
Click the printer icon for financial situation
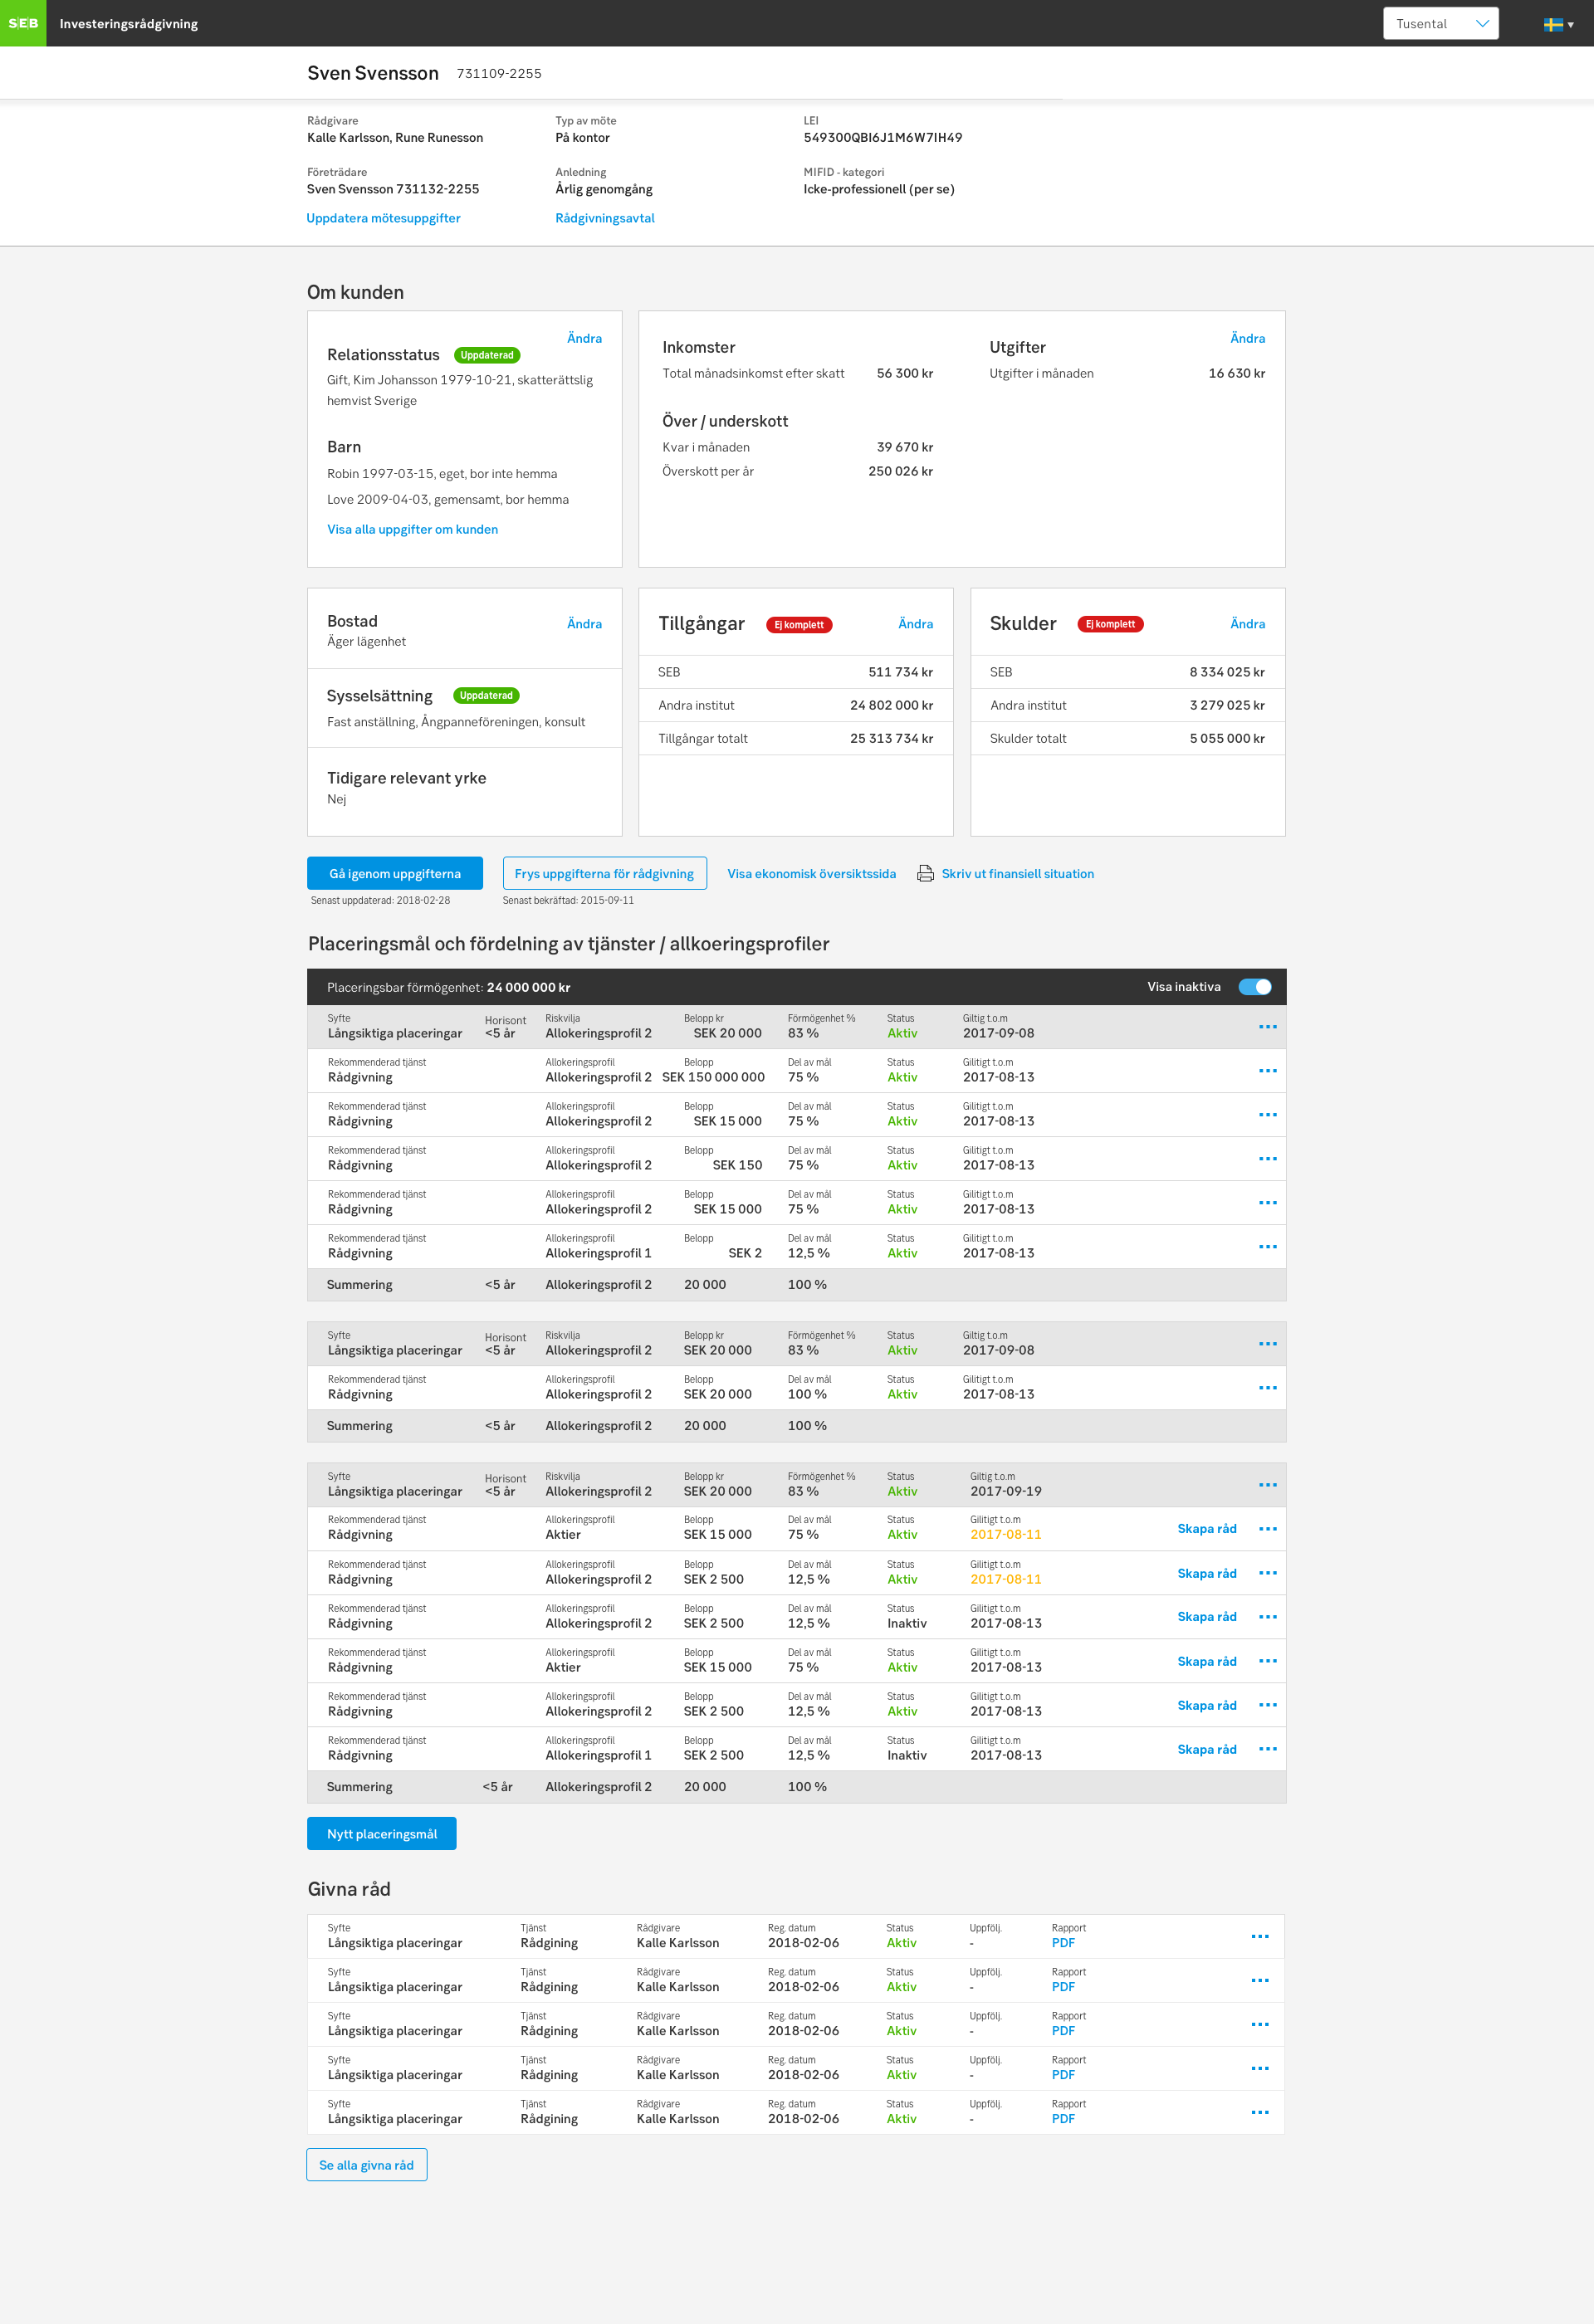(x=925, y=873)
